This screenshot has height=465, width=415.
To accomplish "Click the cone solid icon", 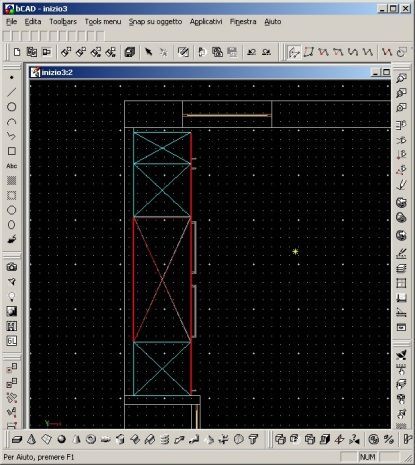I will [x=31, y=439].
